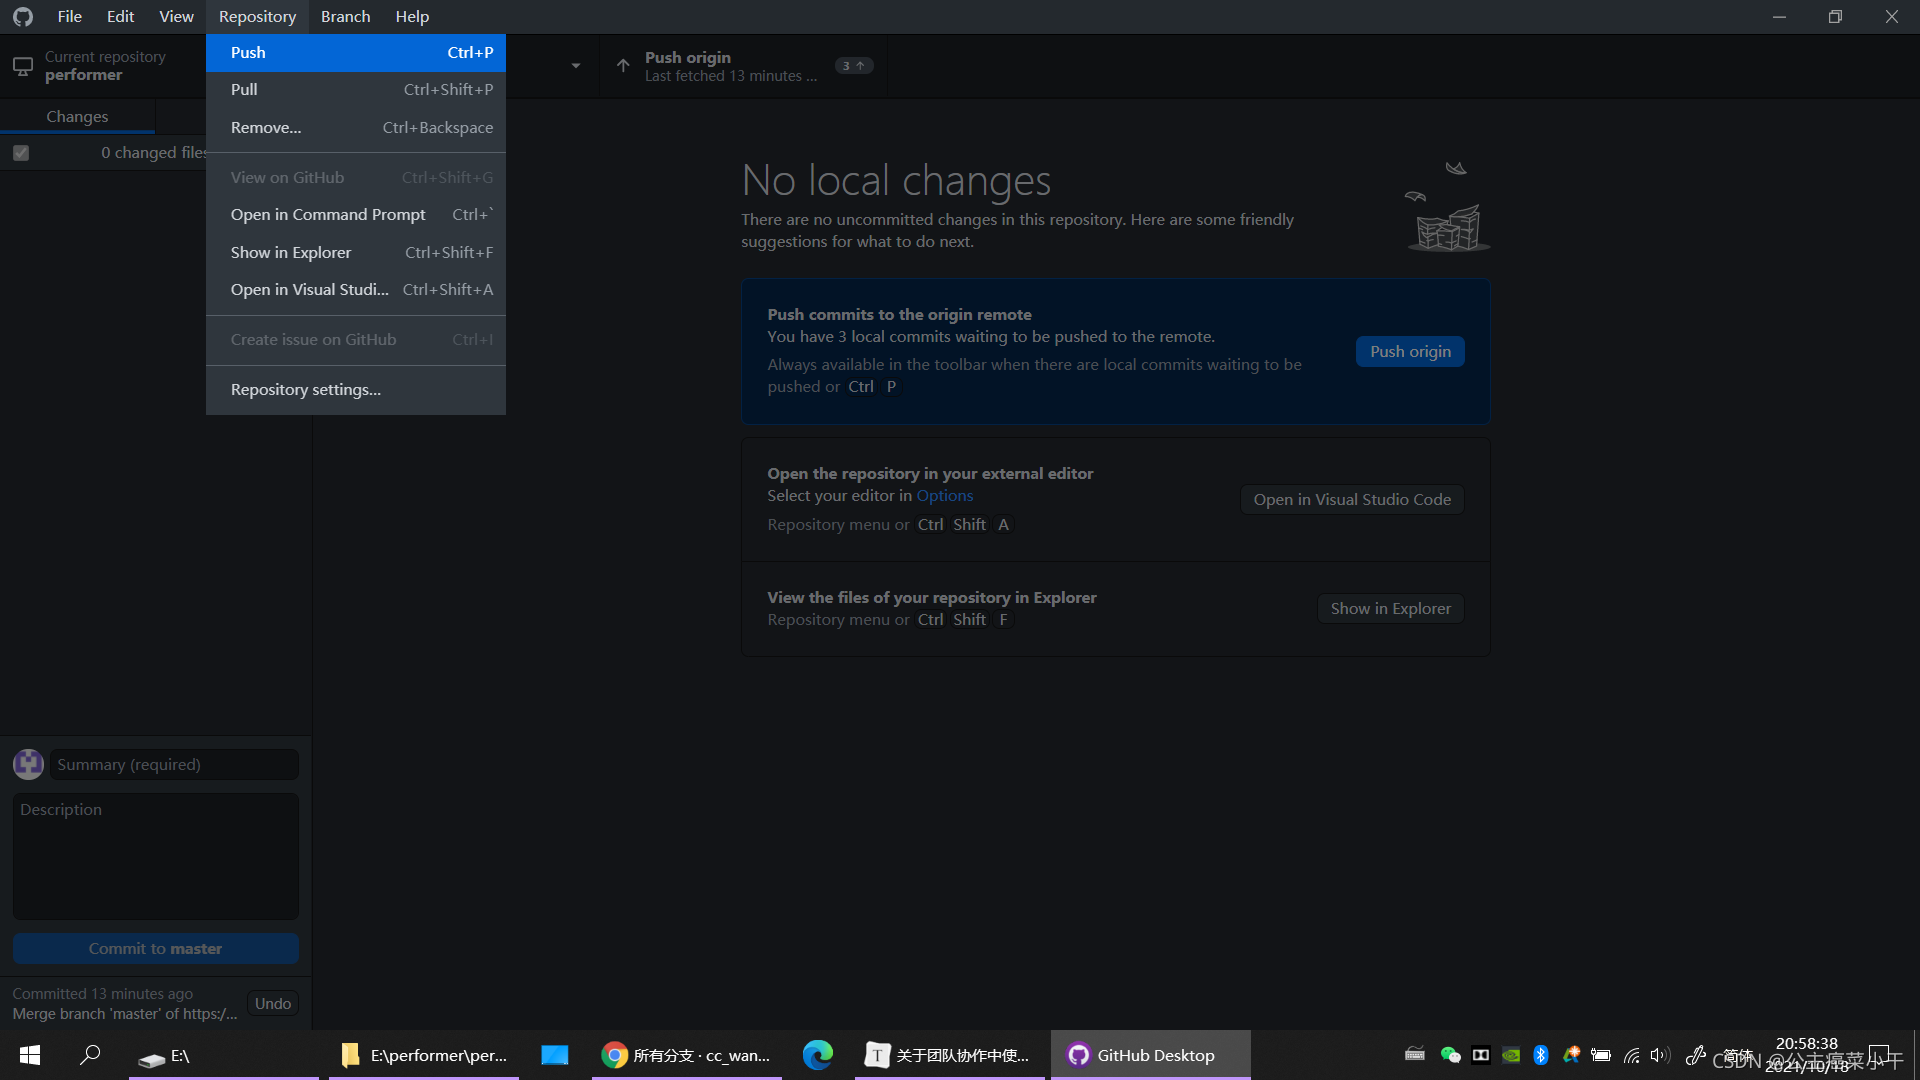Open the NVIDIA tray icon
The image size is (1920, 1080).
coord(1511,1054)
